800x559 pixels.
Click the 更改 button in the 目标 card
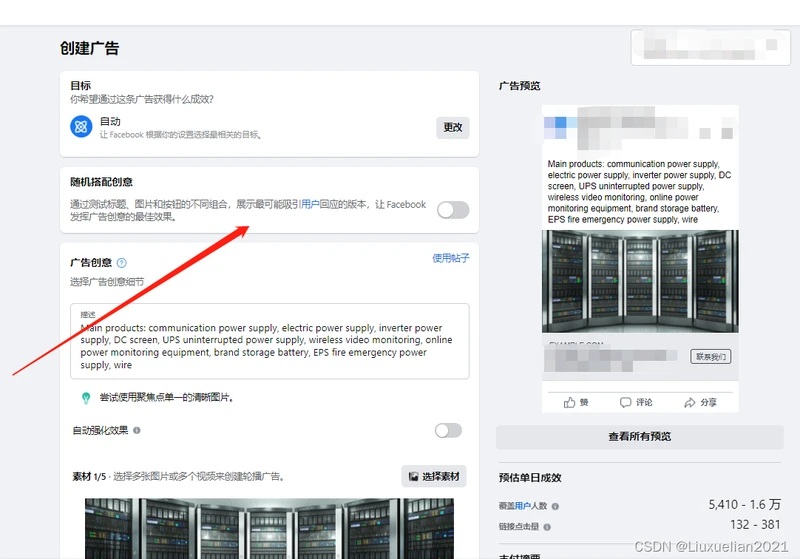[453, 128]
